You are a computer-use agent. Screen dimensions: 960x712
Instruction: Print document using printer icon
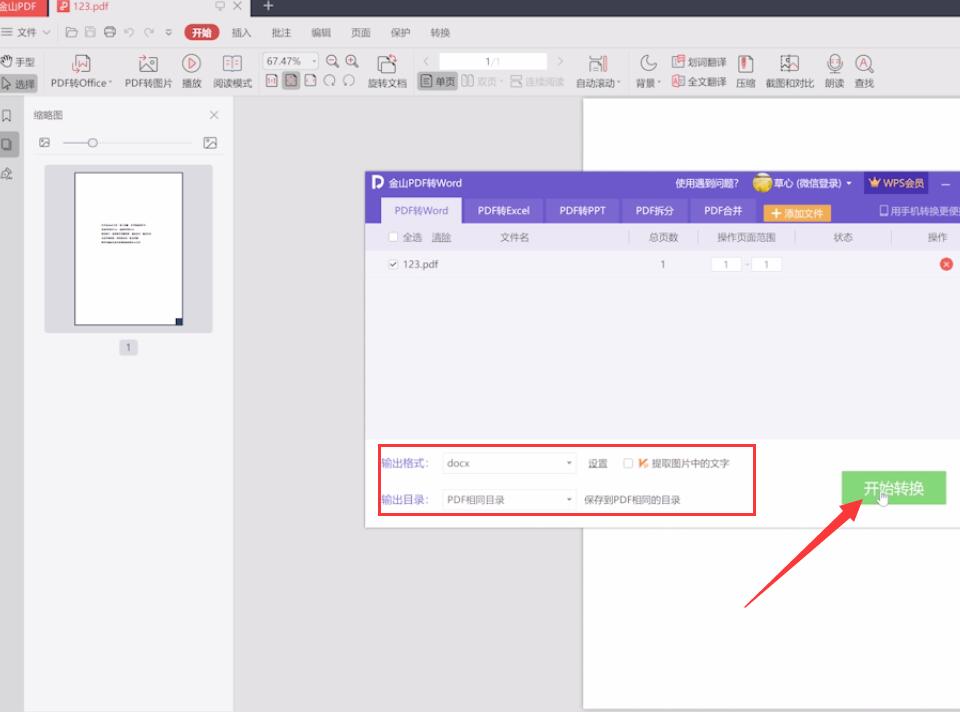click(110, 32)
